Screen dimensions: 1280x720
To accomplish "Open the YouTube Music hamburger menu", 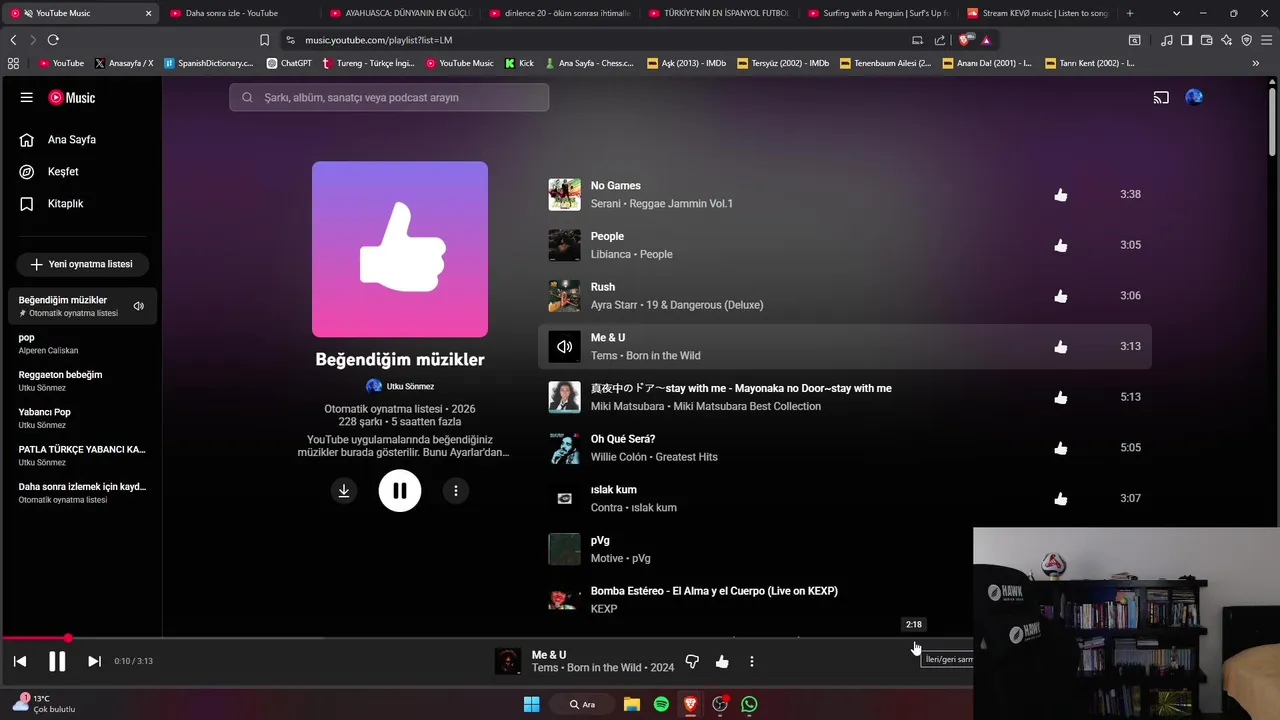I will click(x=27, y=97).
